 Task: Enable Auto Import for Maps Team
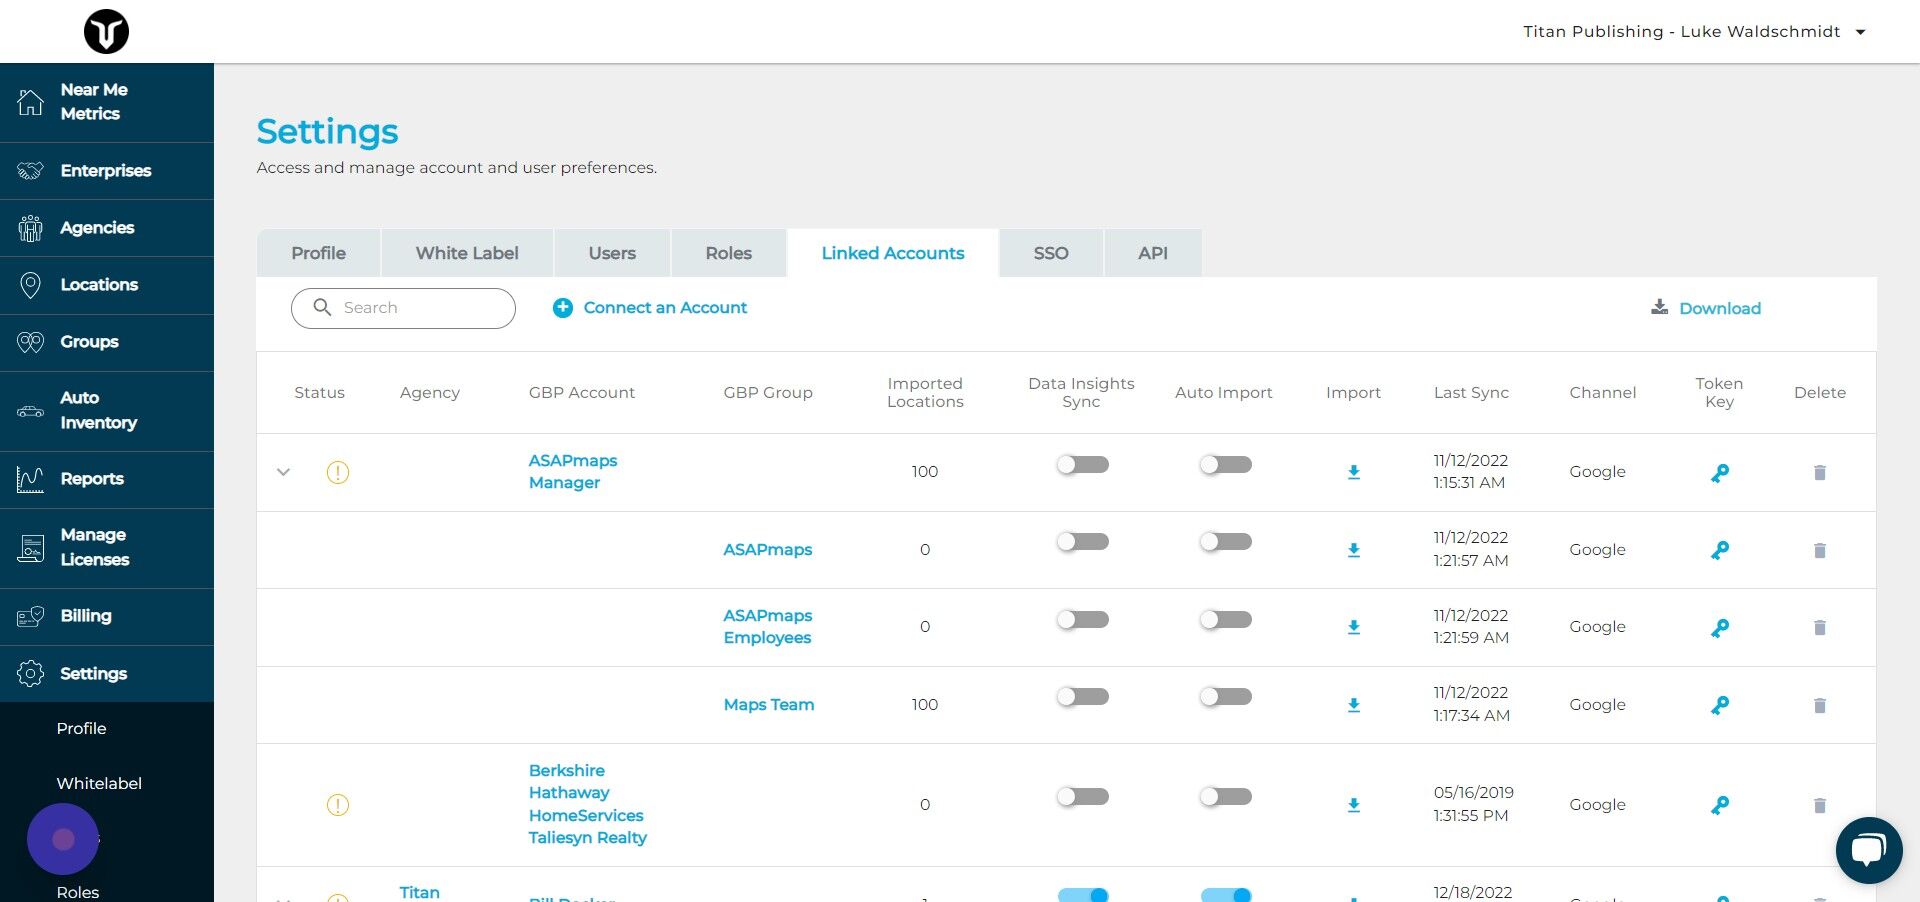1225,697
